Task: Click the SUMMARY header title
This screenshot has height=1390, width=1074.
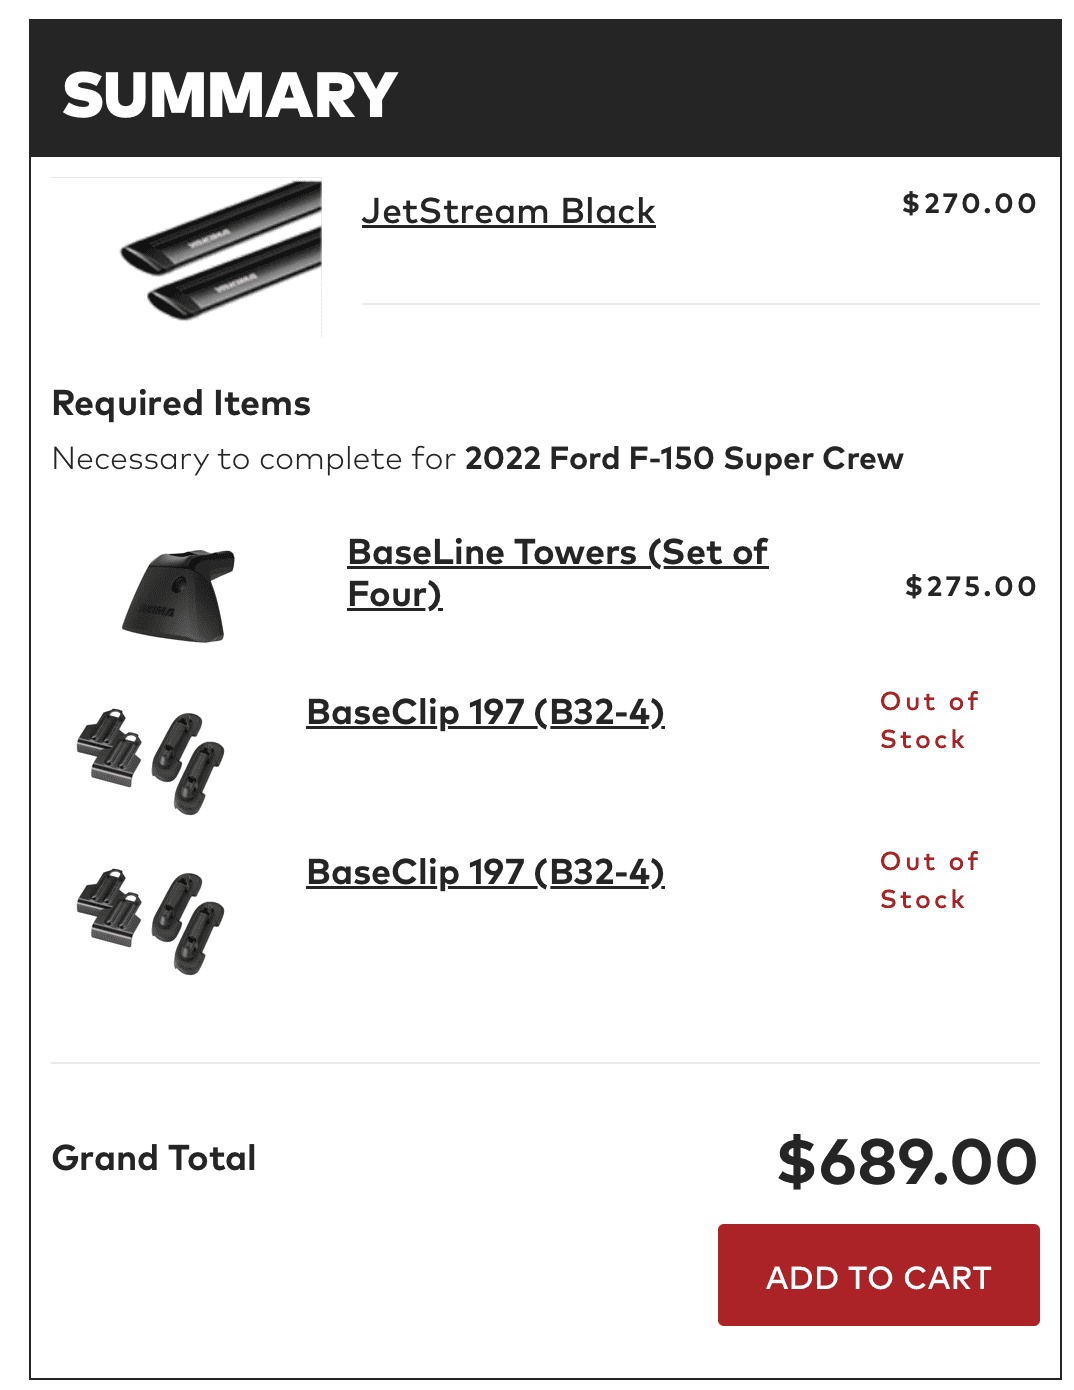Action: (x=230, y=96)
